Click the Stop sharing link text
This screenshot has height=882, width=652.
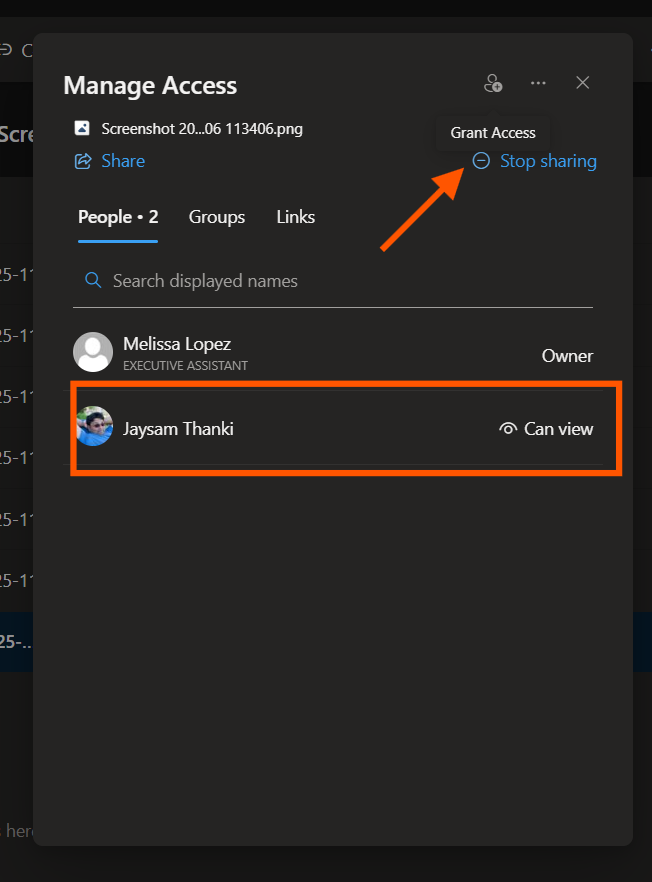pyautogui.click(x=548, y=161)
